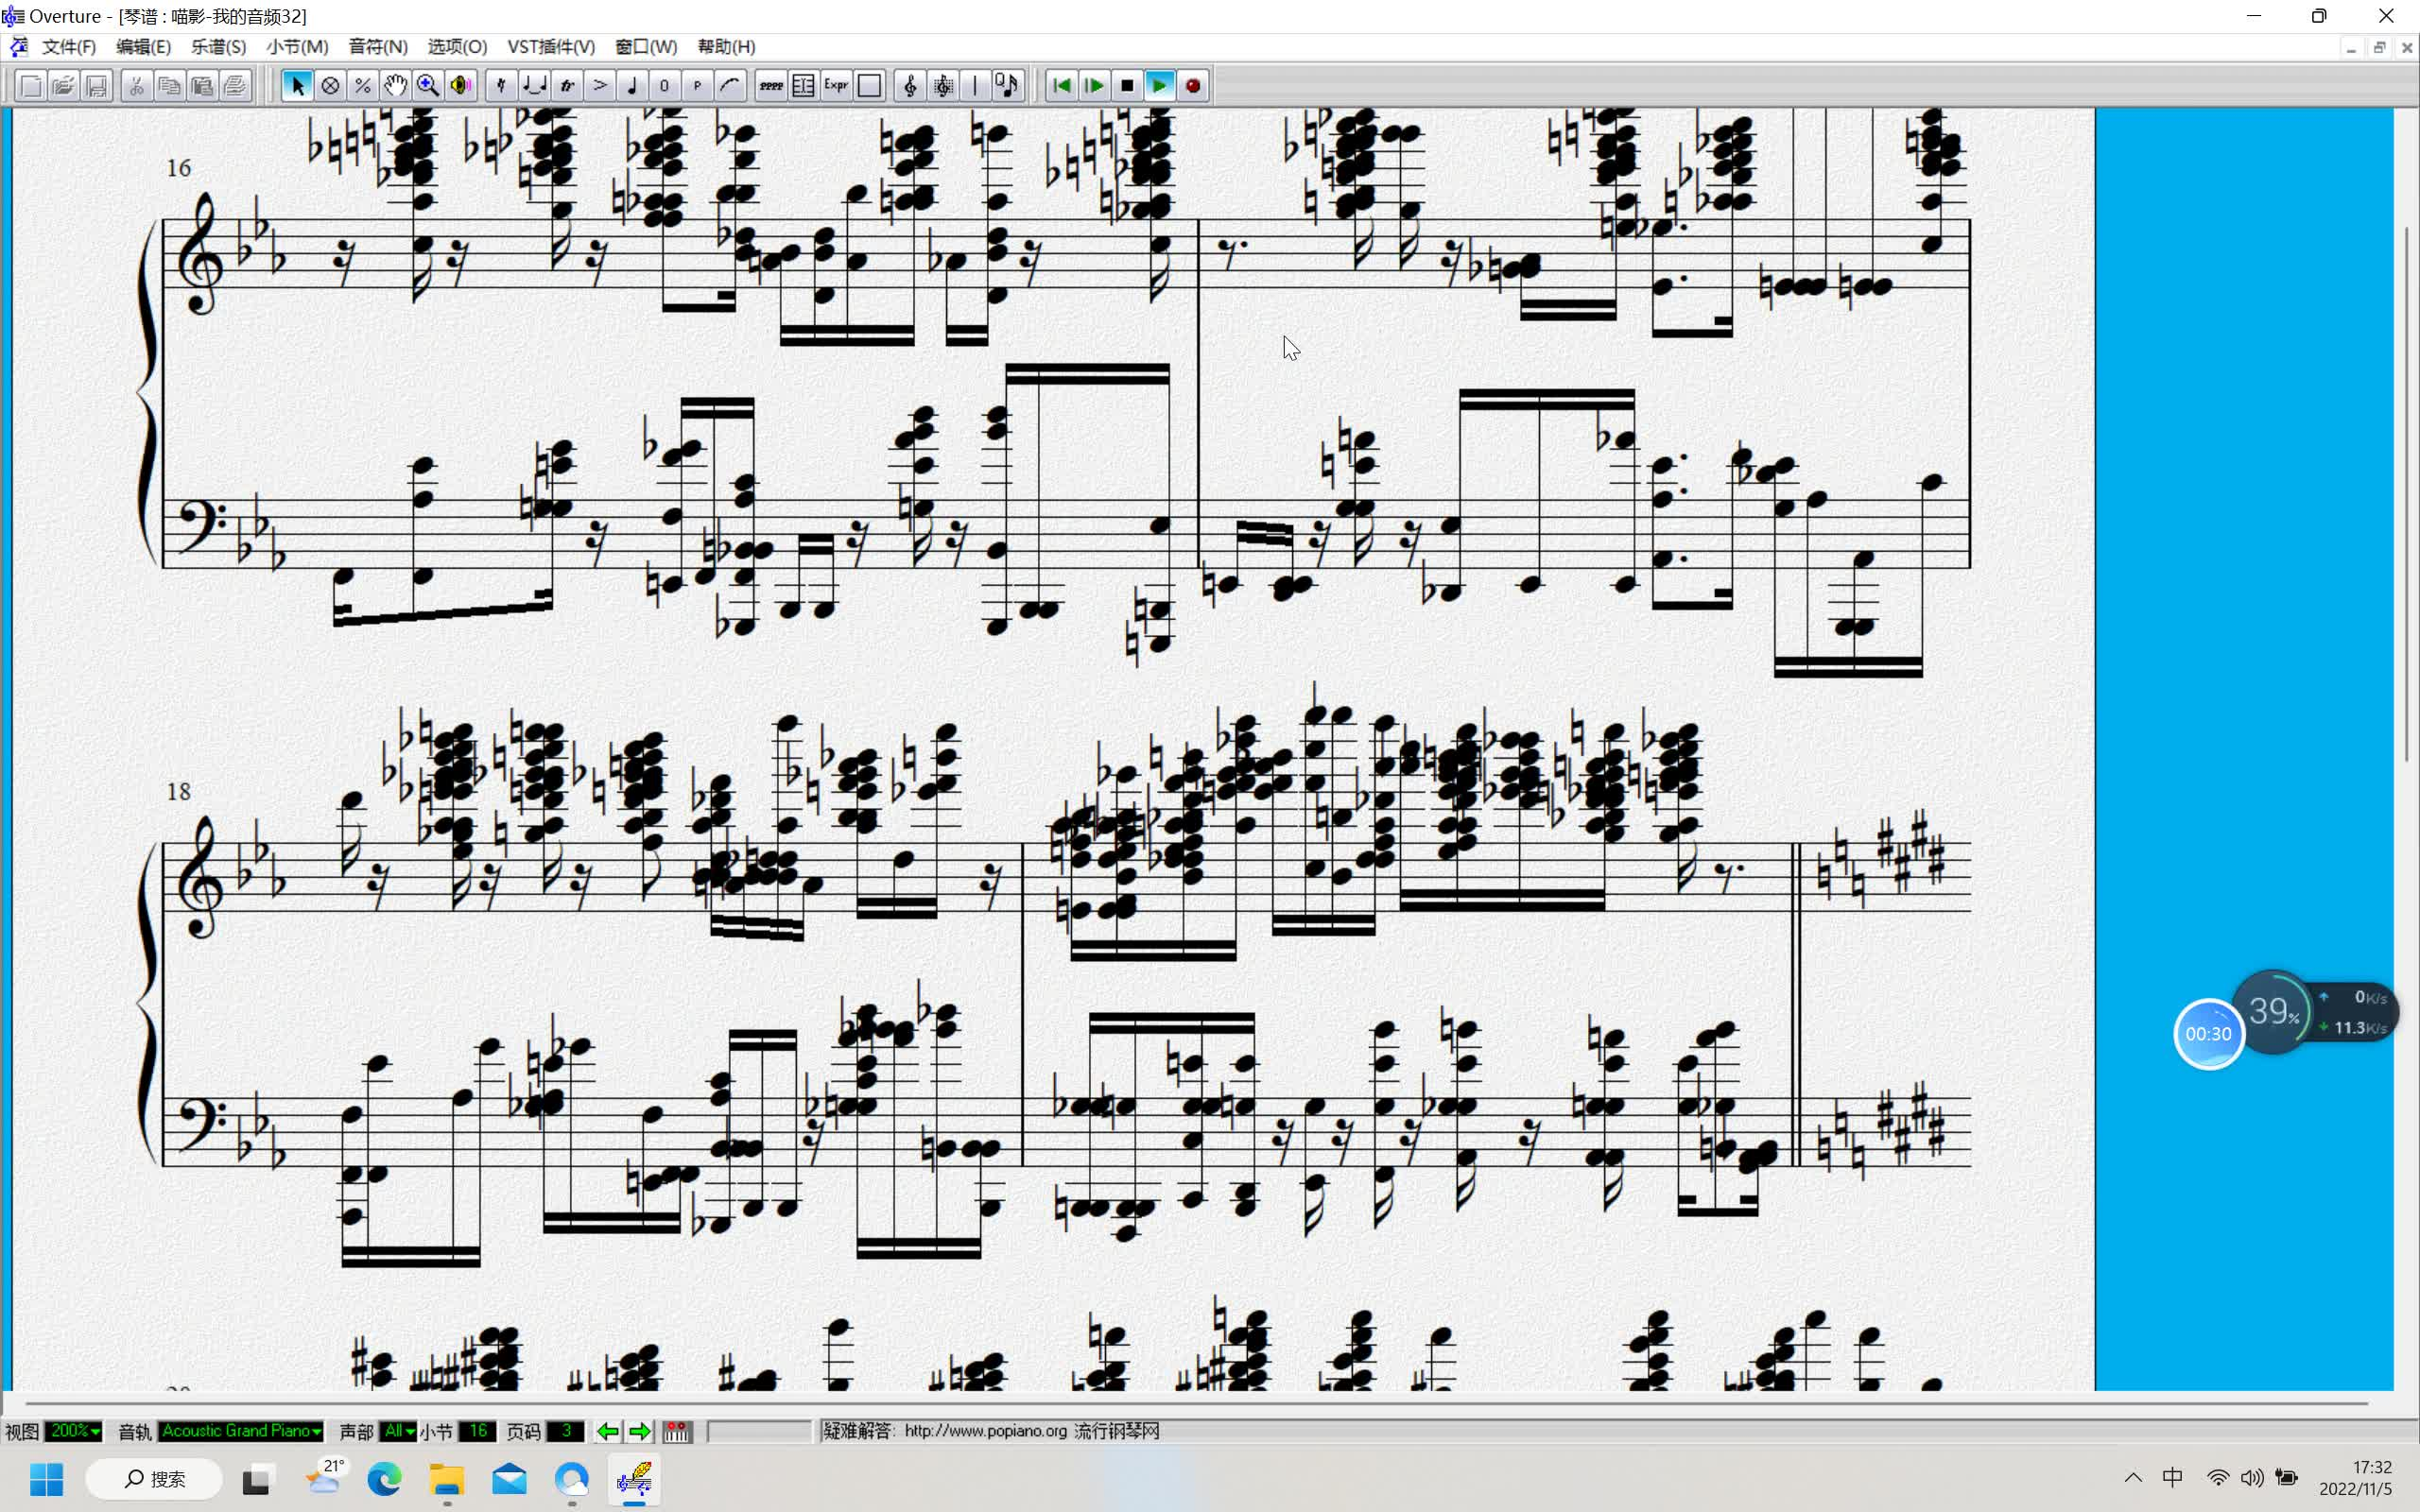Click the Cut scissors icon
This screenshot has width=2420, height=1512.
tap(137, 86)
